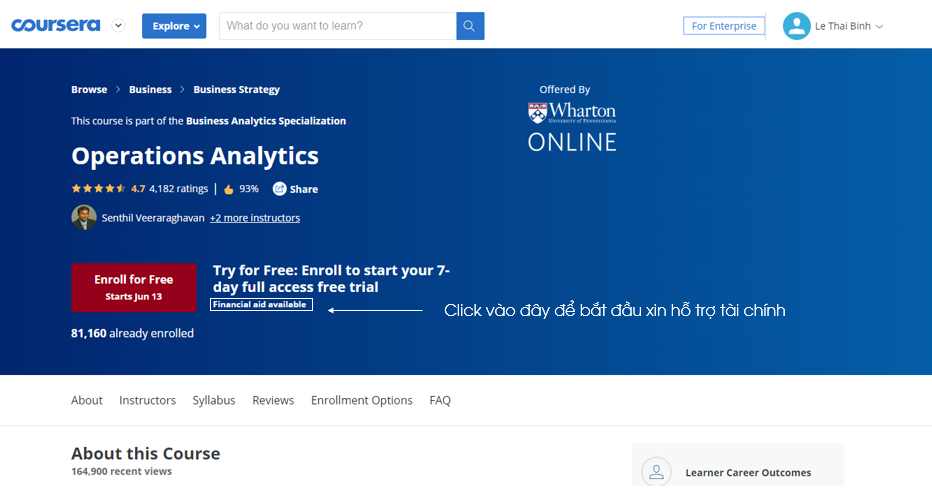Image resolution: width=932 pixels, height=500 pixels.
Task: Click the Wharton Online logo
Action: [x=572, y=127]
